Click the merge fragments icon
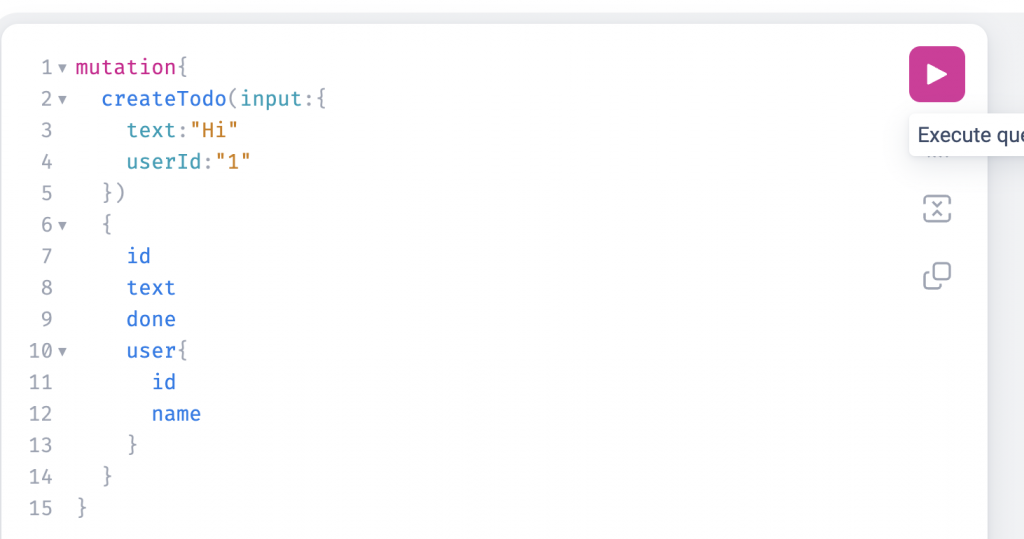Image resolution: width=1024 pixels, height=539 pixels. pos(936,209)
